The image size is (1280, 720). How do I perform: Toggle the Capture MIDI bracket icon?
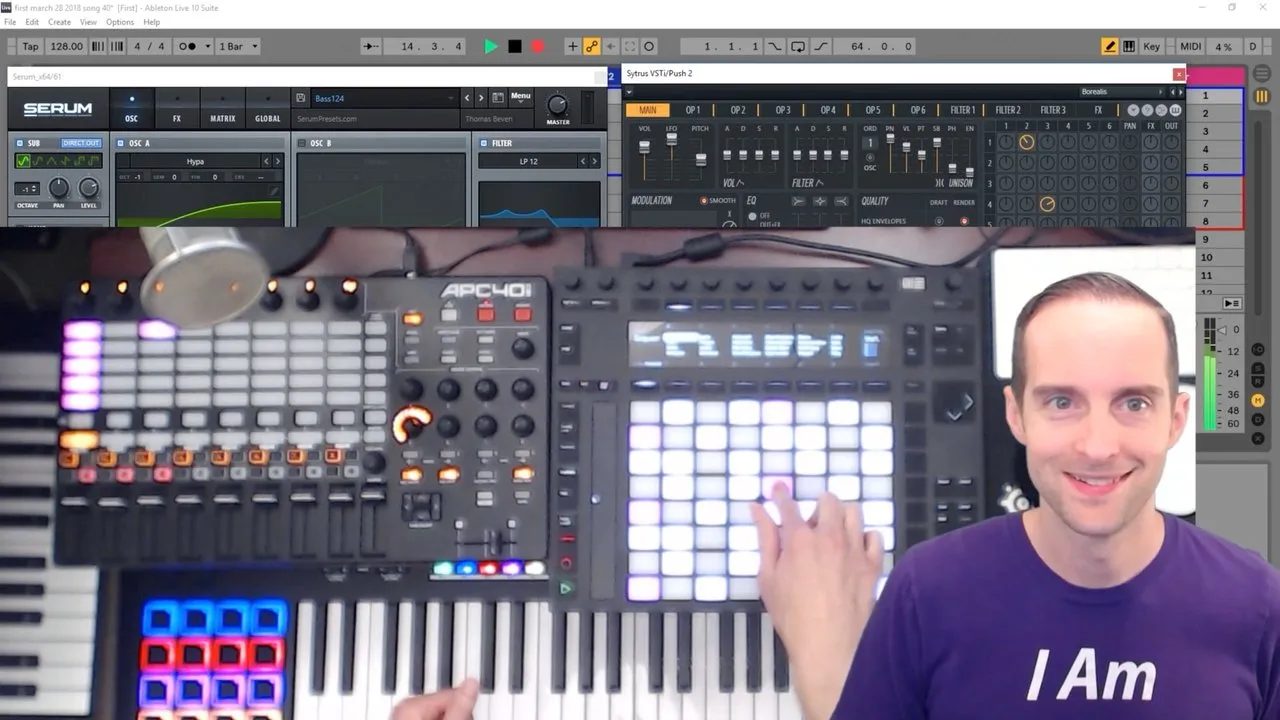[x=630, y=46]
